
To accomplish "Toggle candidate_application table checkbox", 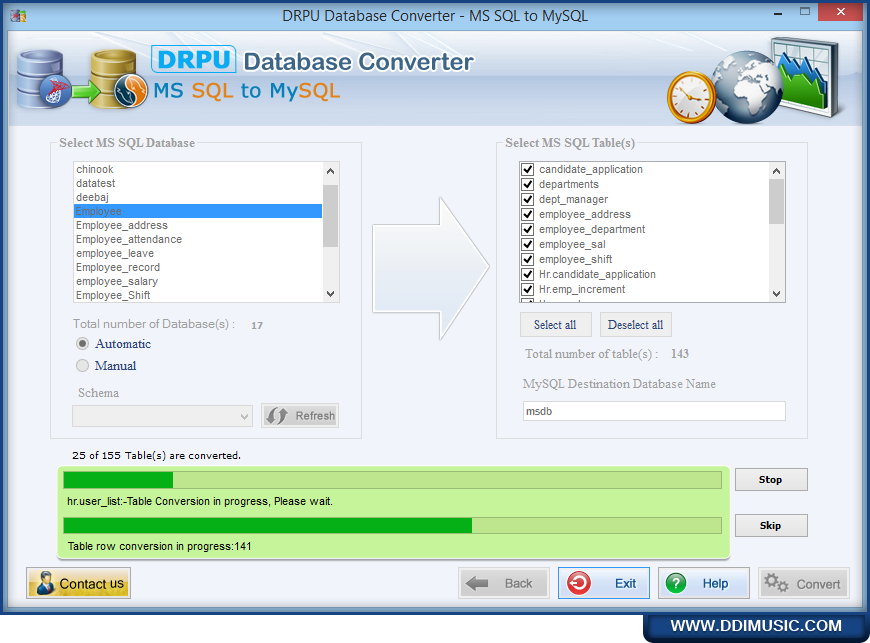I will tap(528, 169).
